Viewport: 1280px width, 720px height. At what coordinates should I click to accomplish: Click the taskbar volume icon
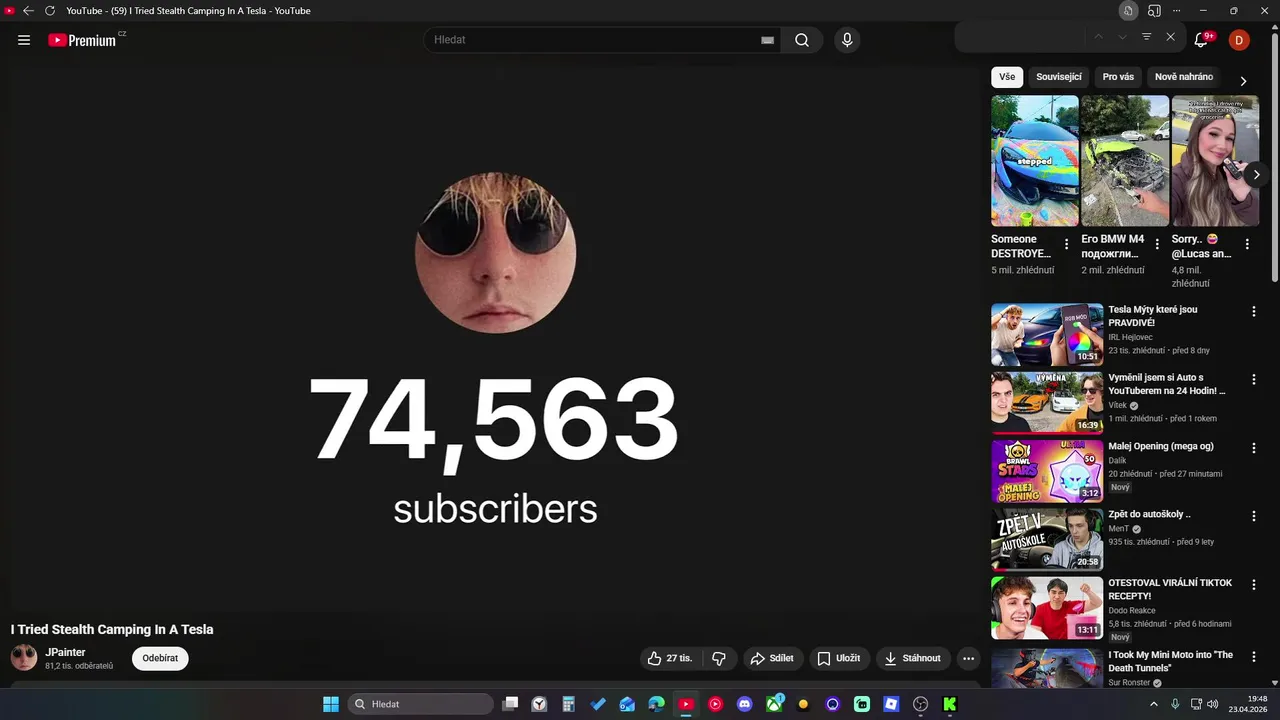(1213, 704)
